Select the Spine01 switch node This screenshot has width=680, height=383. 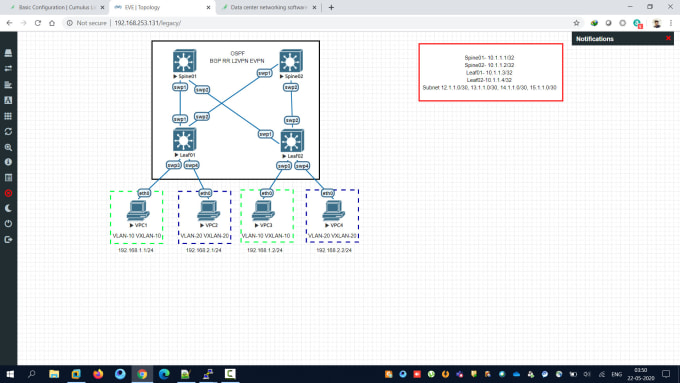point(184,61)
